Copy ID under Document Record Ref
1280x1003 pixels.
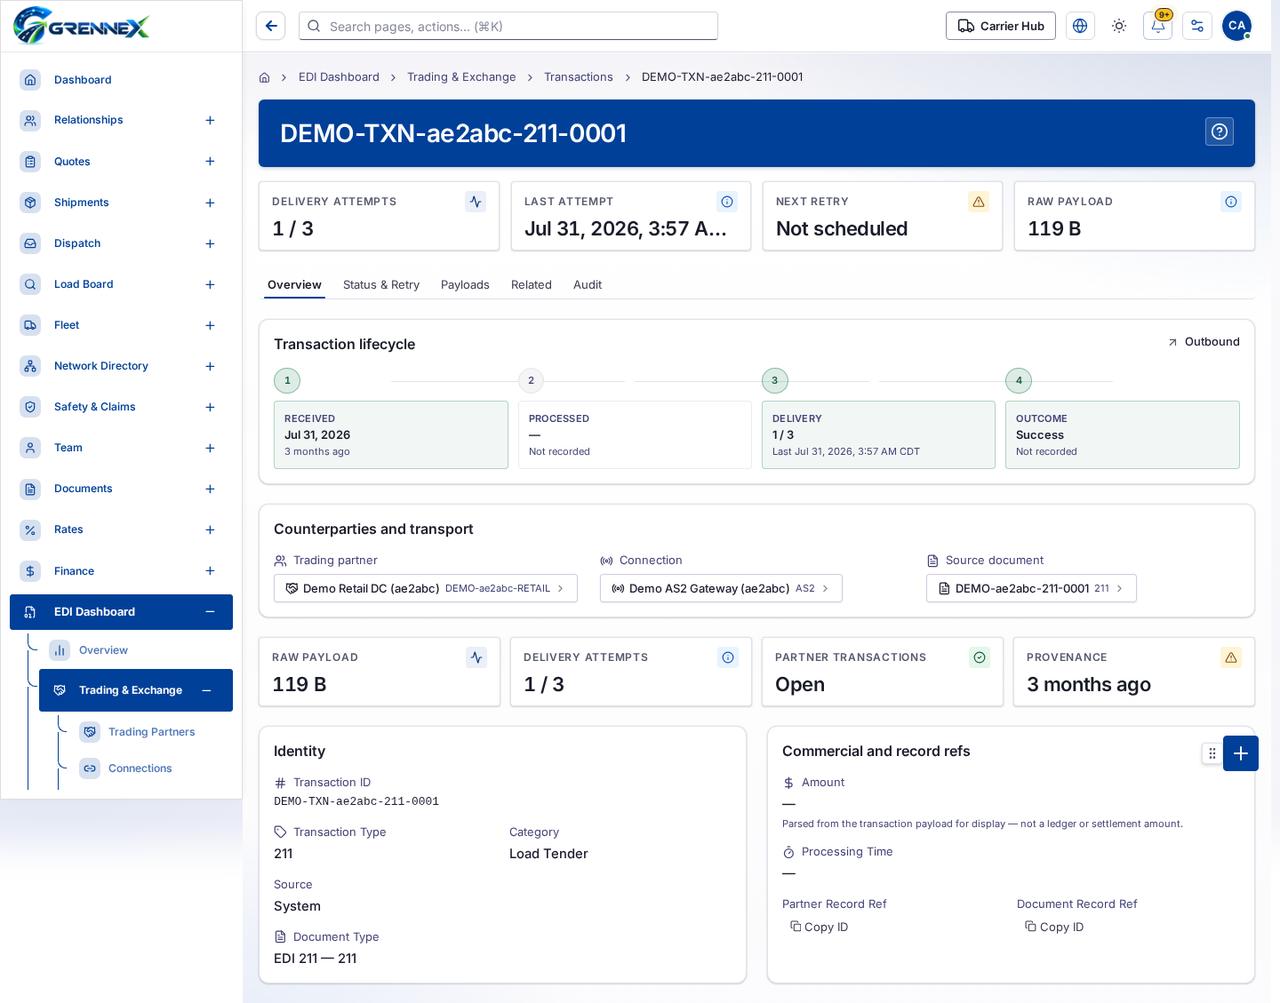click(1054, 927)
